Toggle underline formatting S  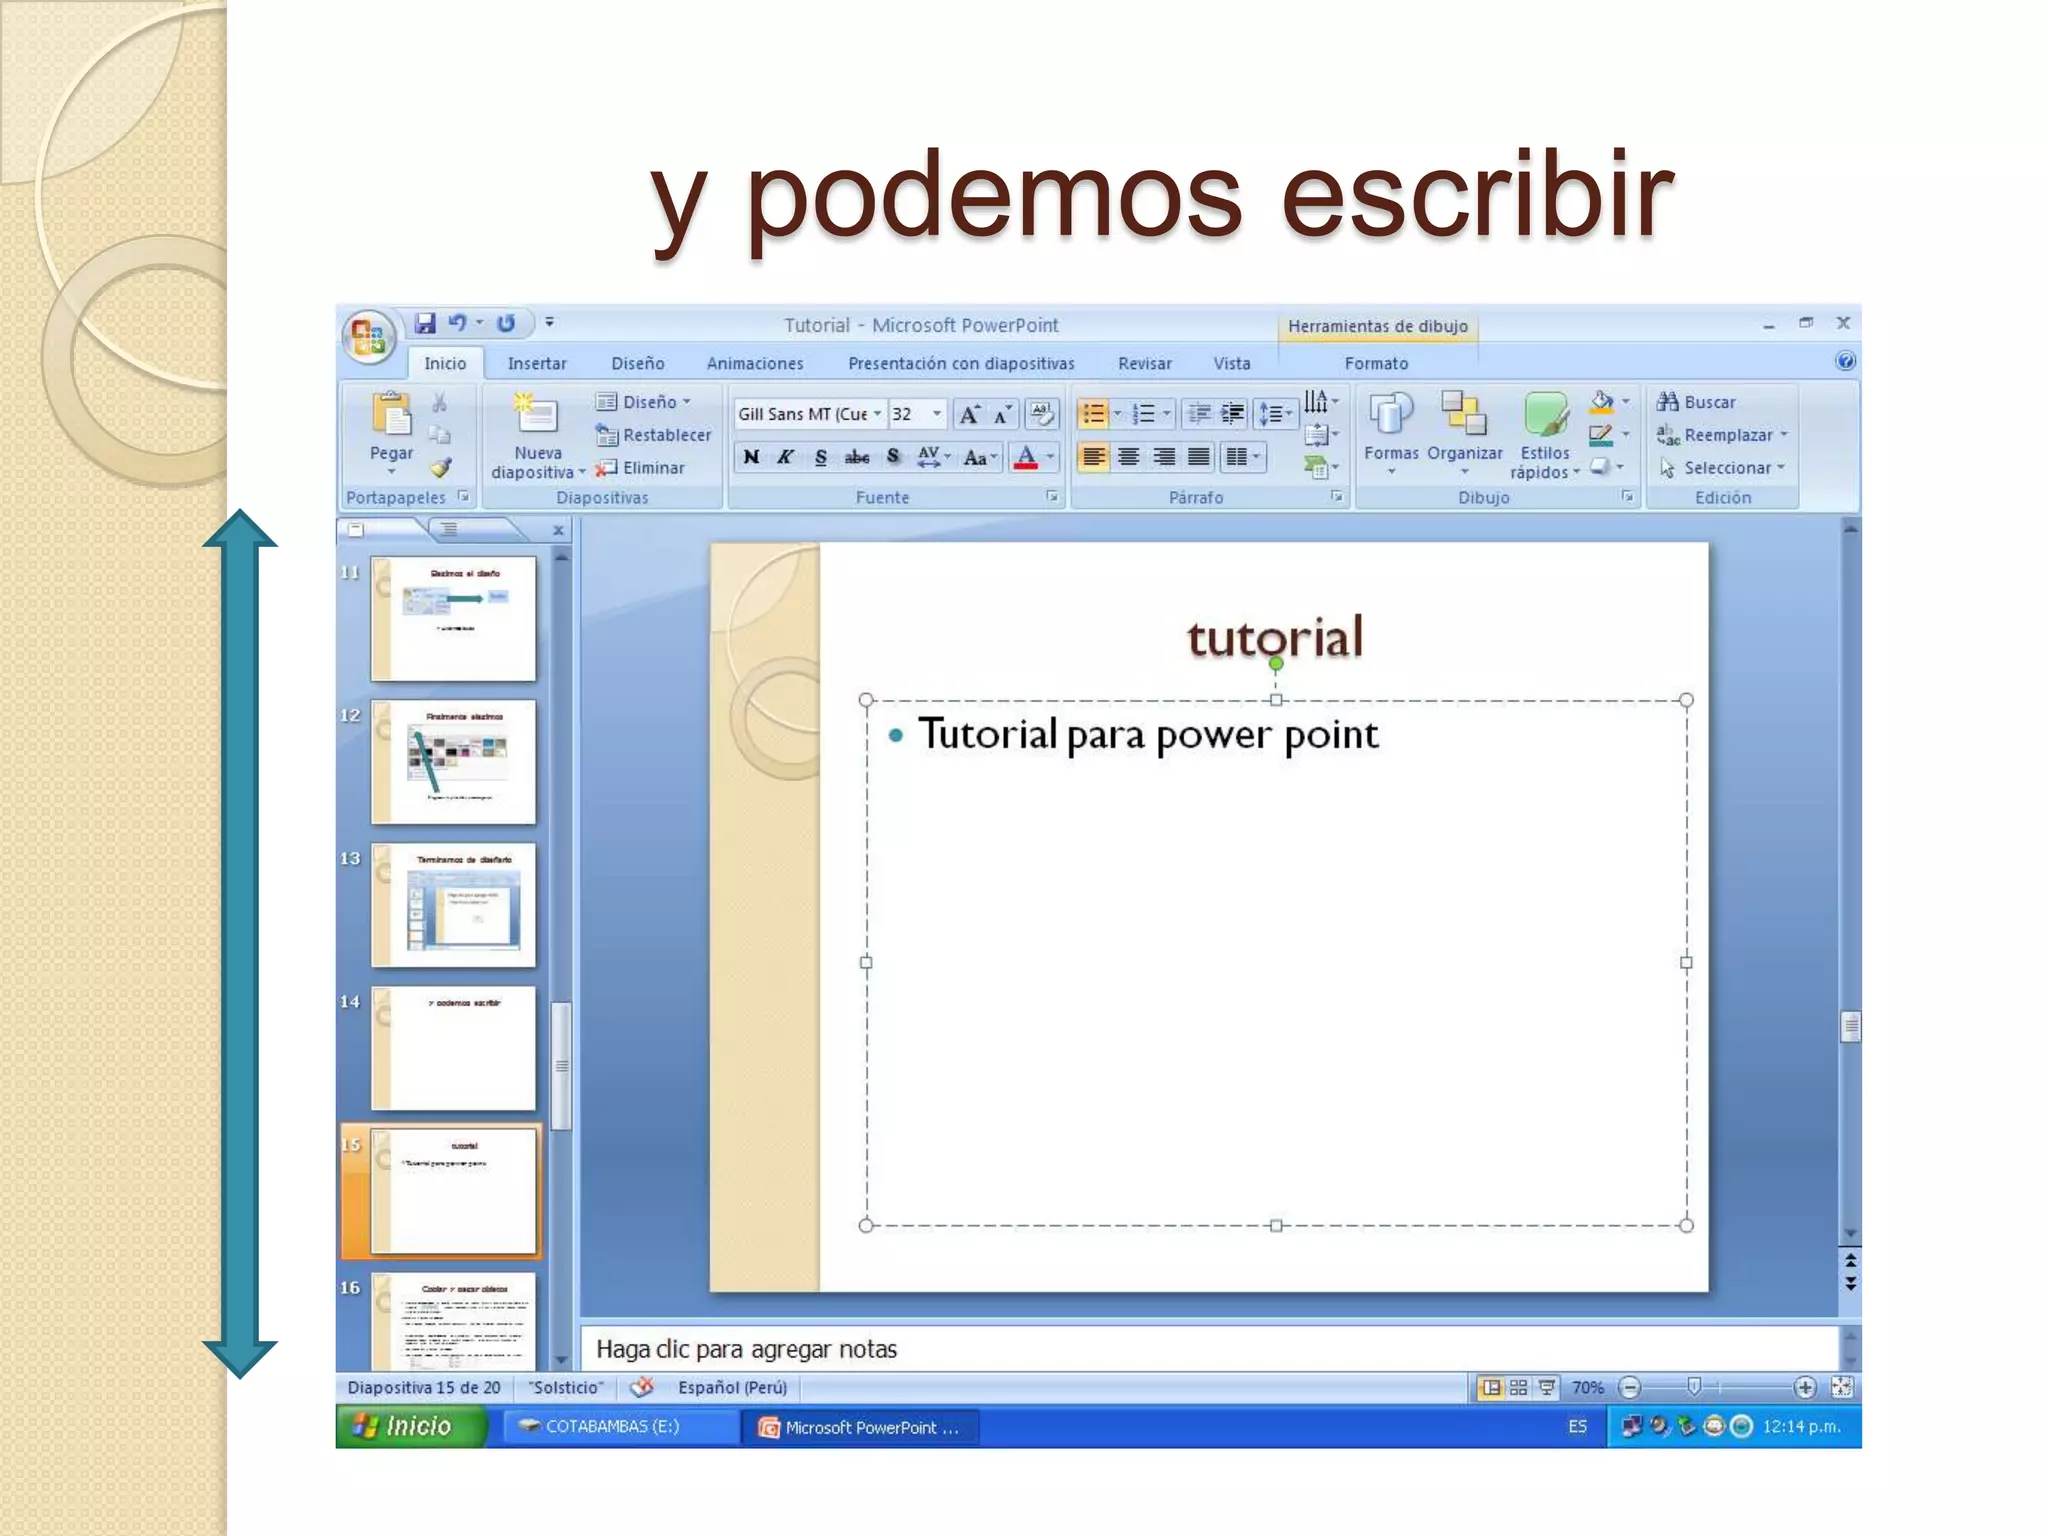pos(821,458)
